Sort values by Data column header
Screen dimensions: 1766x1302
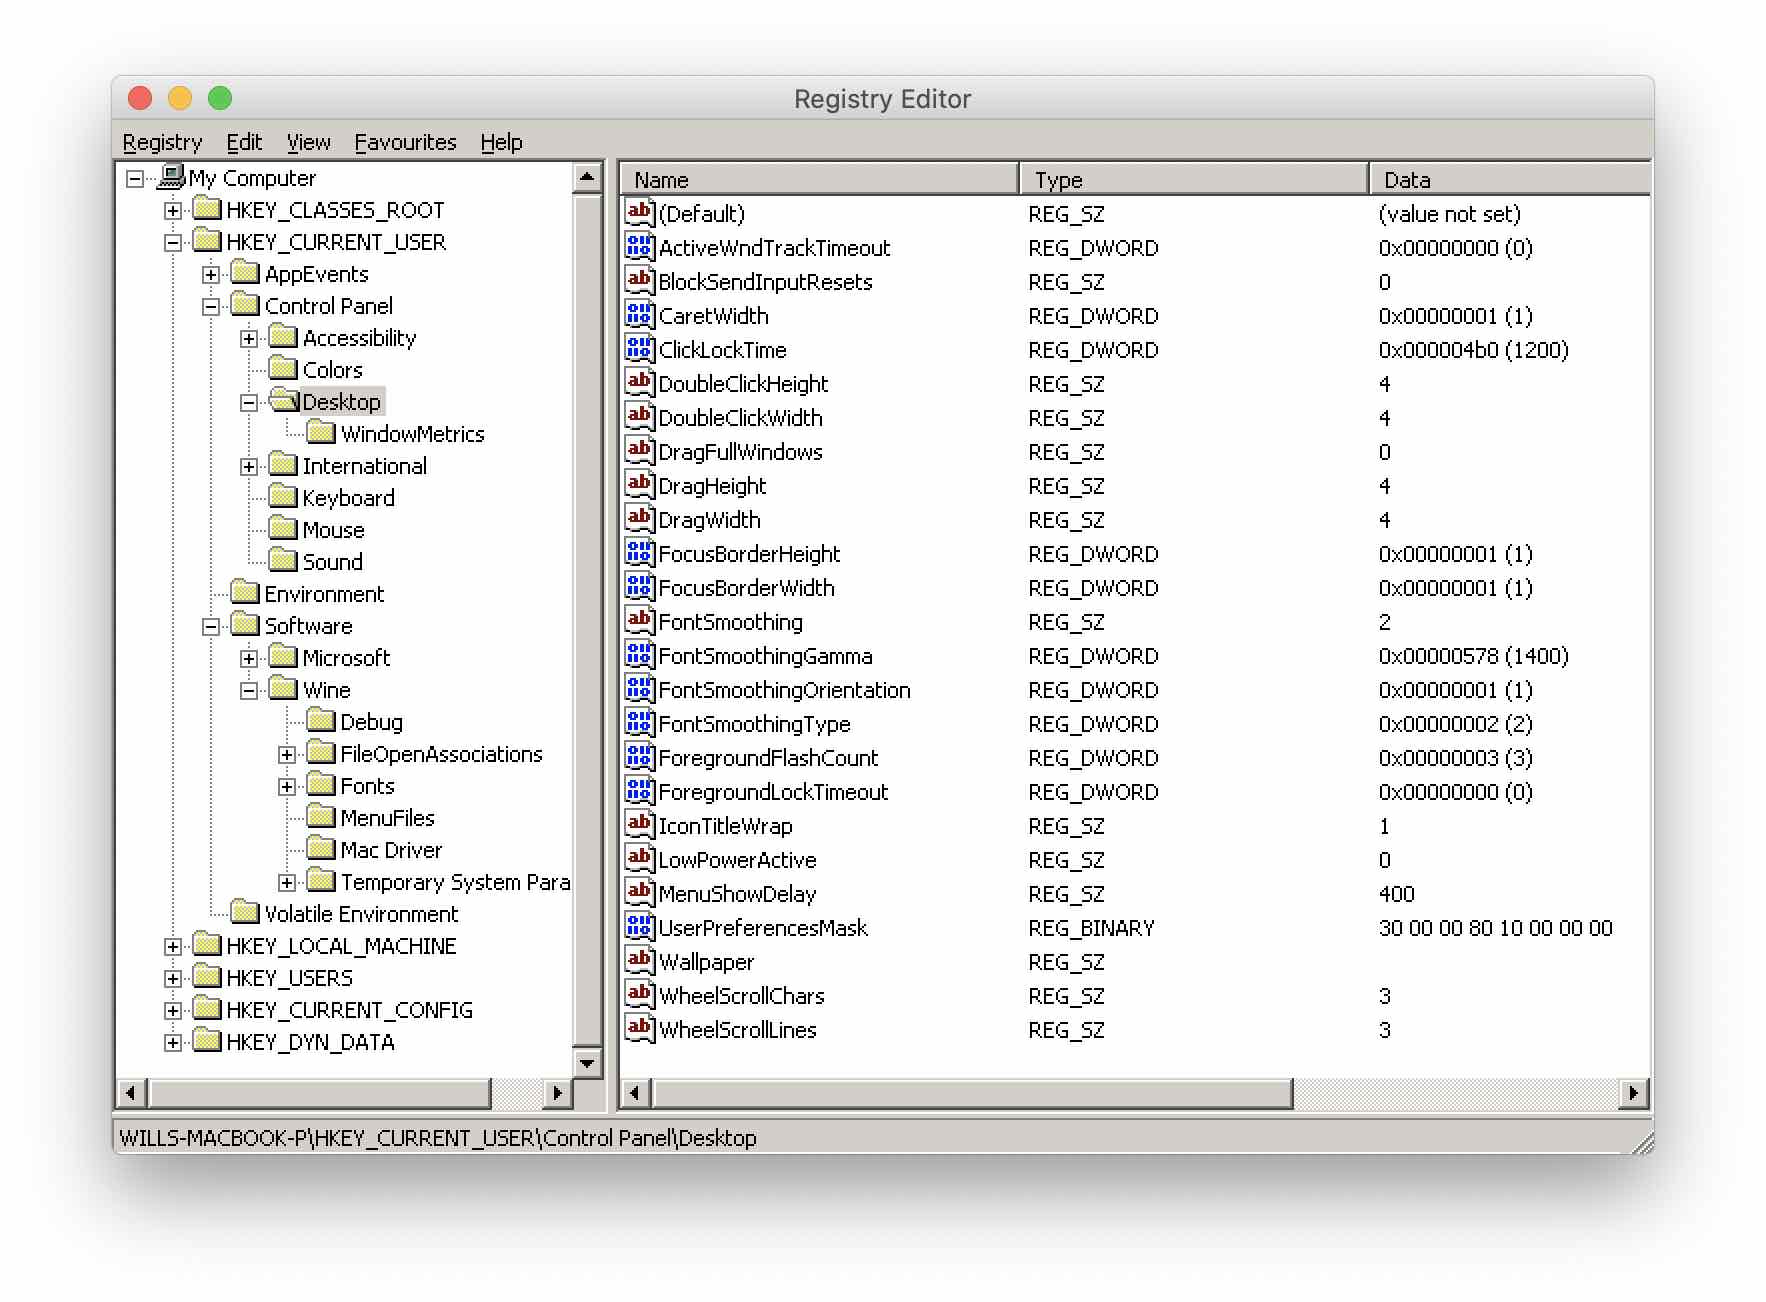coord(1509,179)
